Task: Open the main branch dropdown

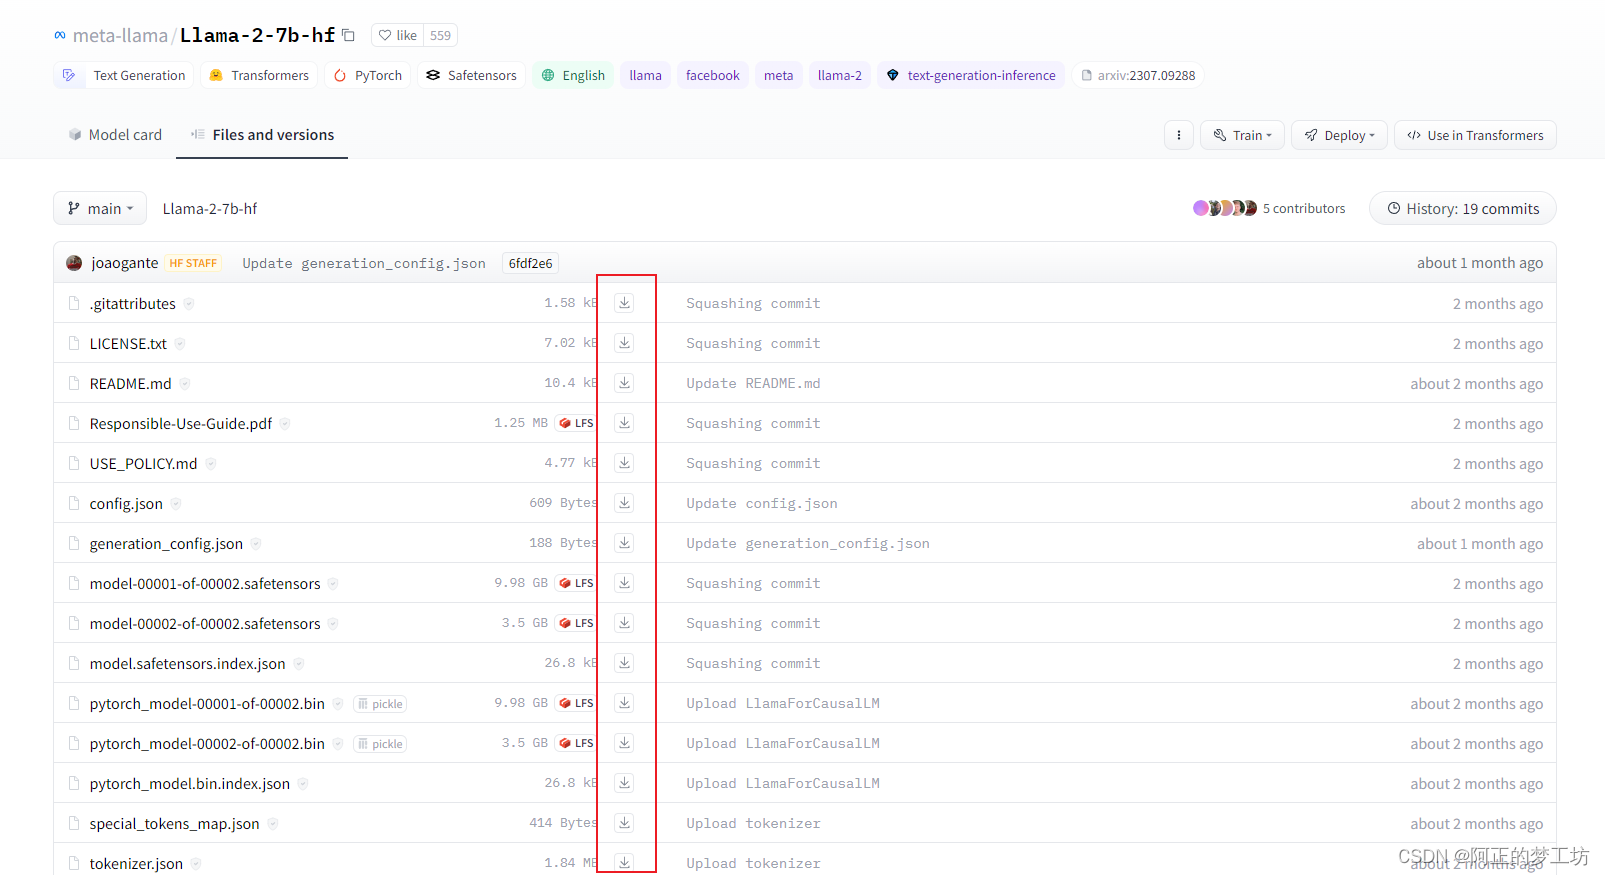Action: click(100, 208)
